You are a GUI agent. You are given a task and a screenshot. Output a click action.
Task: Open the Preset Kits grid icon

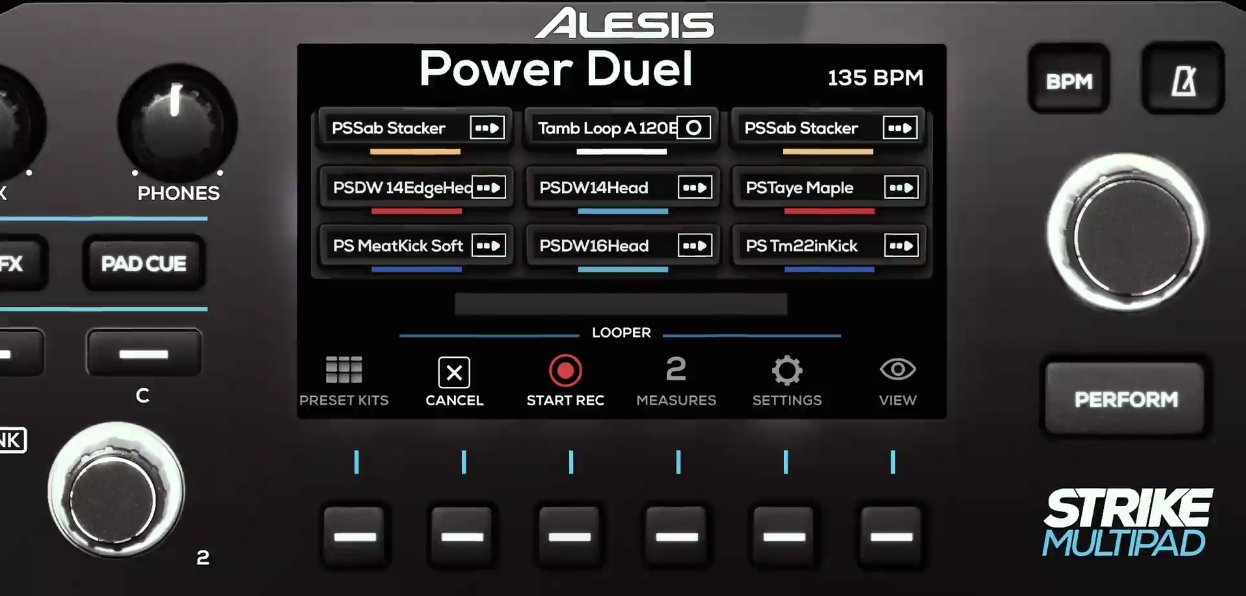pyautogui.click(x=344, y=371)
